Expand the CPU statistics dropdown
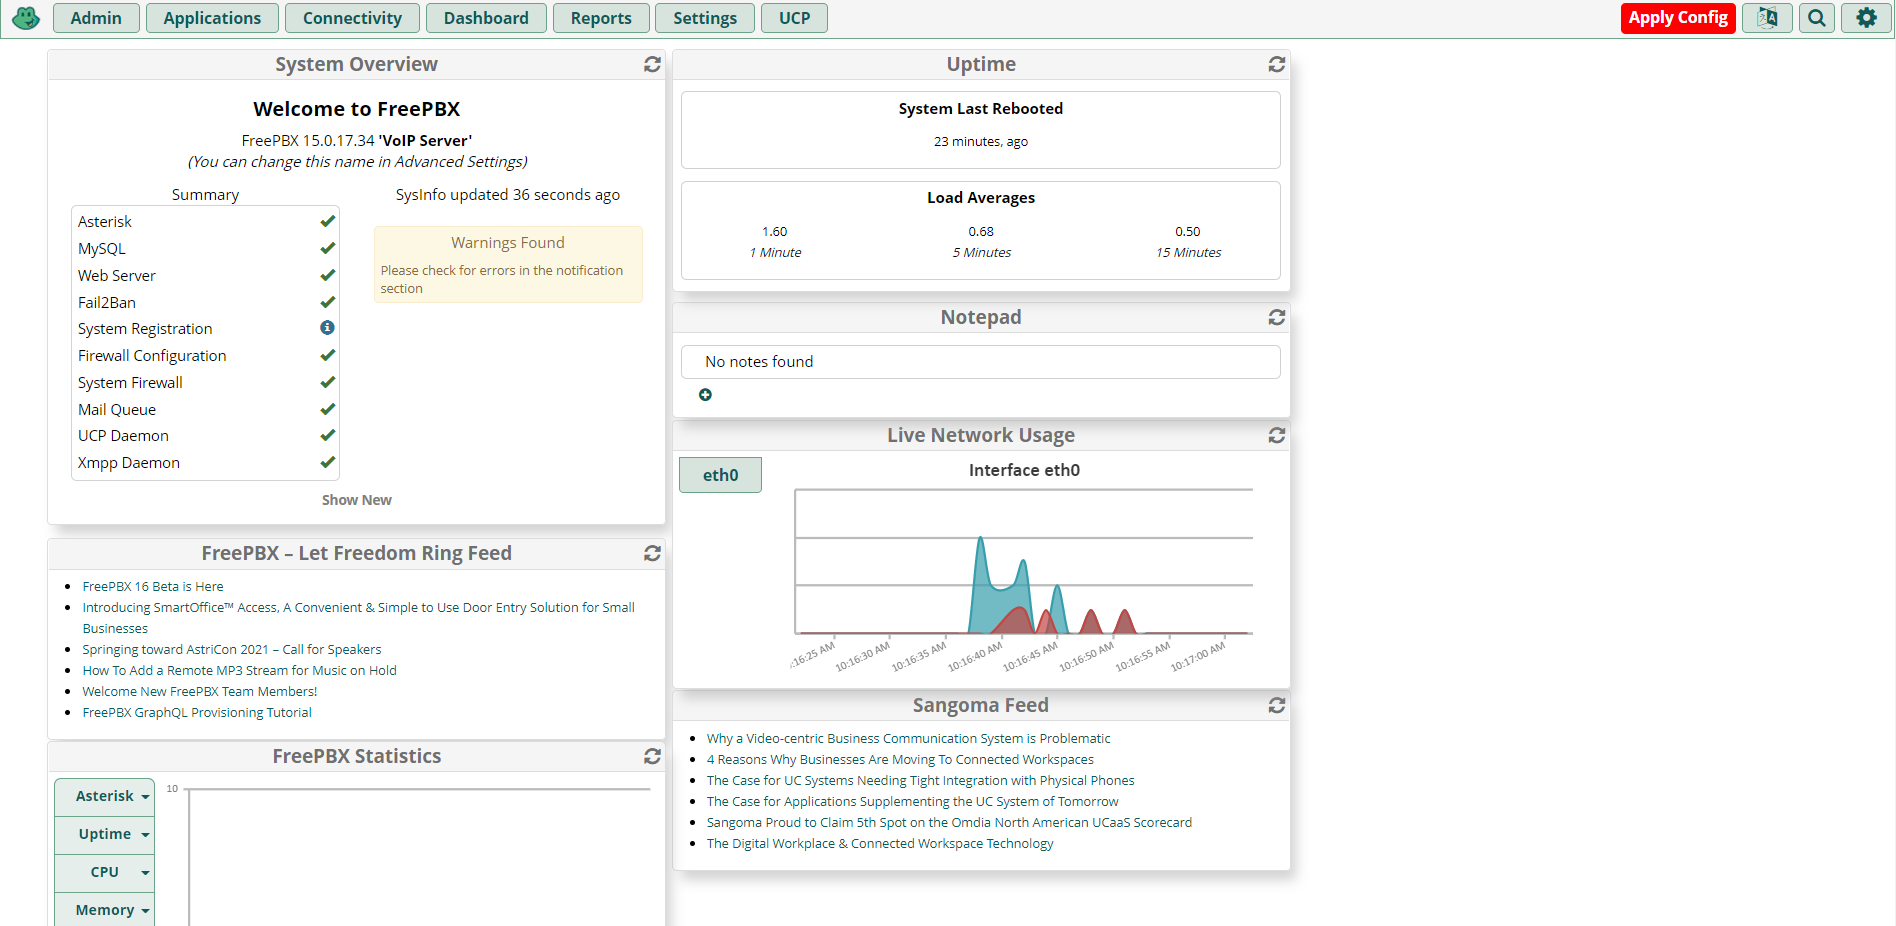Image resolution: width=1896 pixels, height=926 pixels. tap(105, 872)
